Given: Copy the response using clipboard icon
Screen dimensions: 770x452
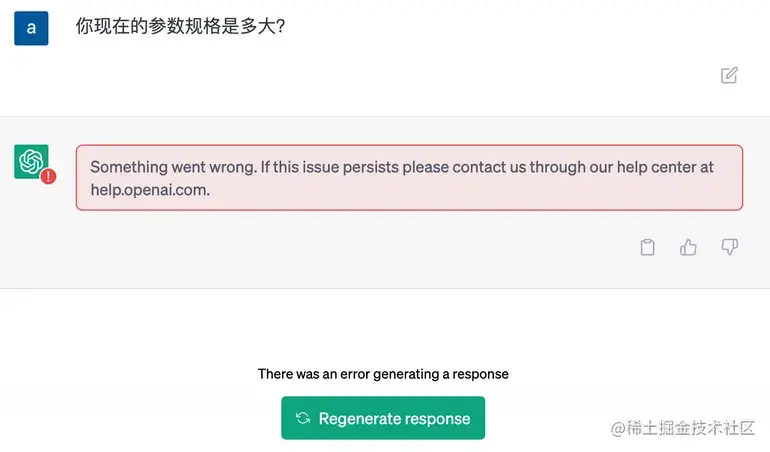Looking at the screenshot, I should tap(647, 247).
